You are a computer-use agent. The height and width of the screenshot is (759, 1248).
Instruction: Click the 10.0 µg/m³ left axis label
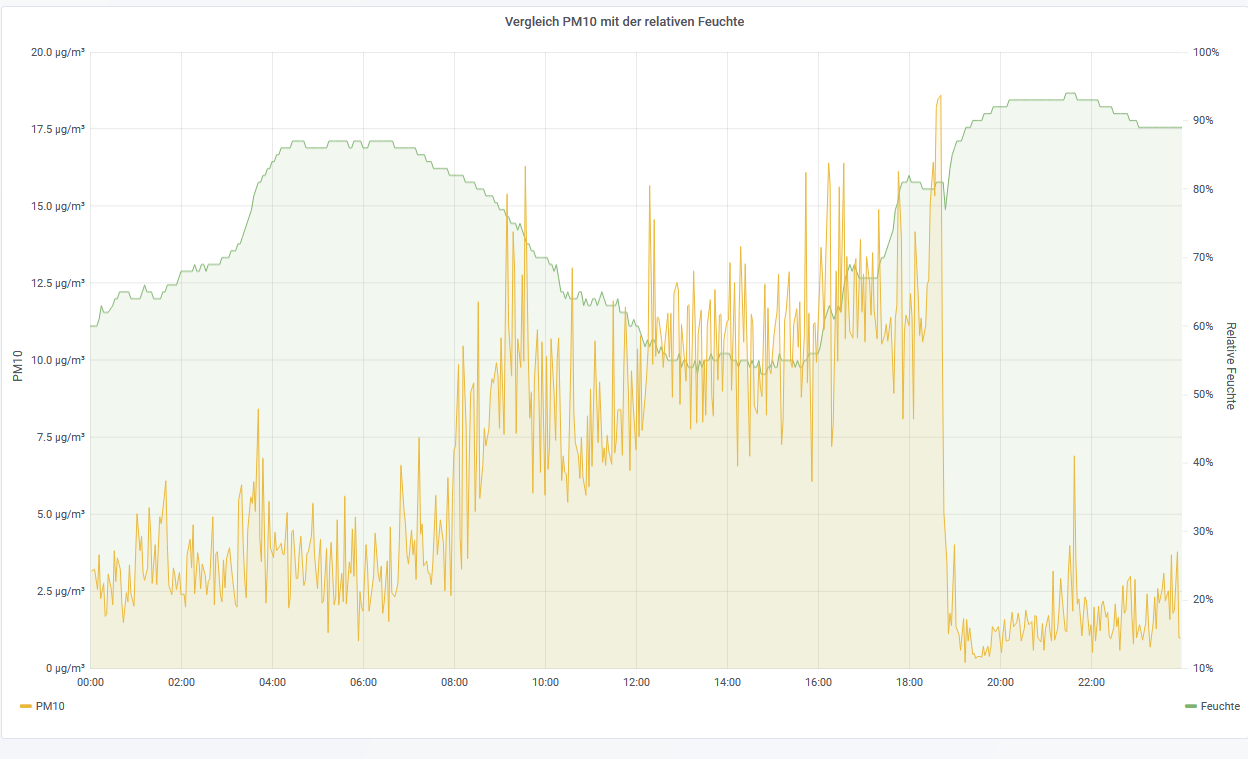(x=58, y=360)
